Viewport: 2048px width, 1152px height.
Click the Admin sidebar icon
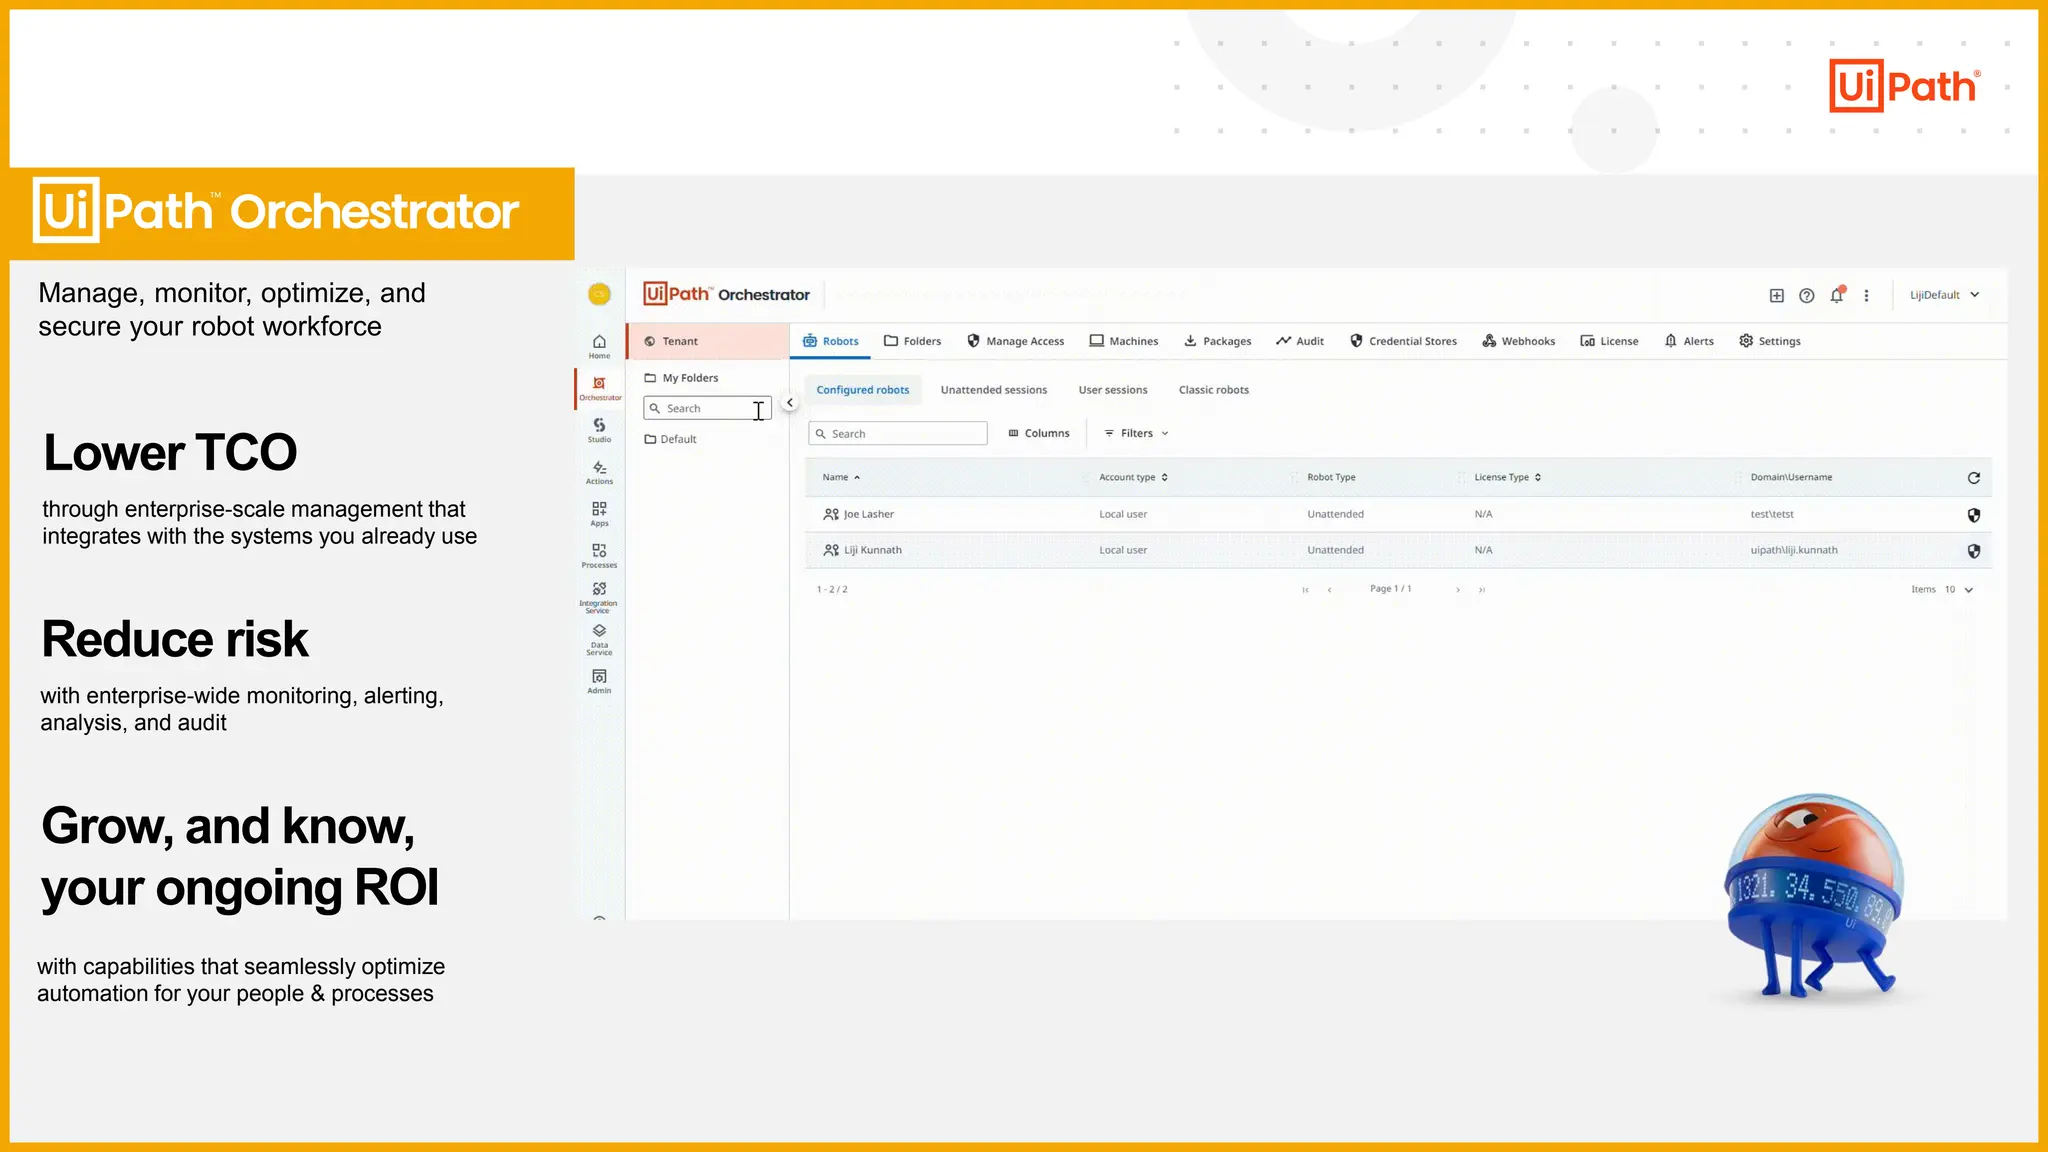click(x=599, y=680)
